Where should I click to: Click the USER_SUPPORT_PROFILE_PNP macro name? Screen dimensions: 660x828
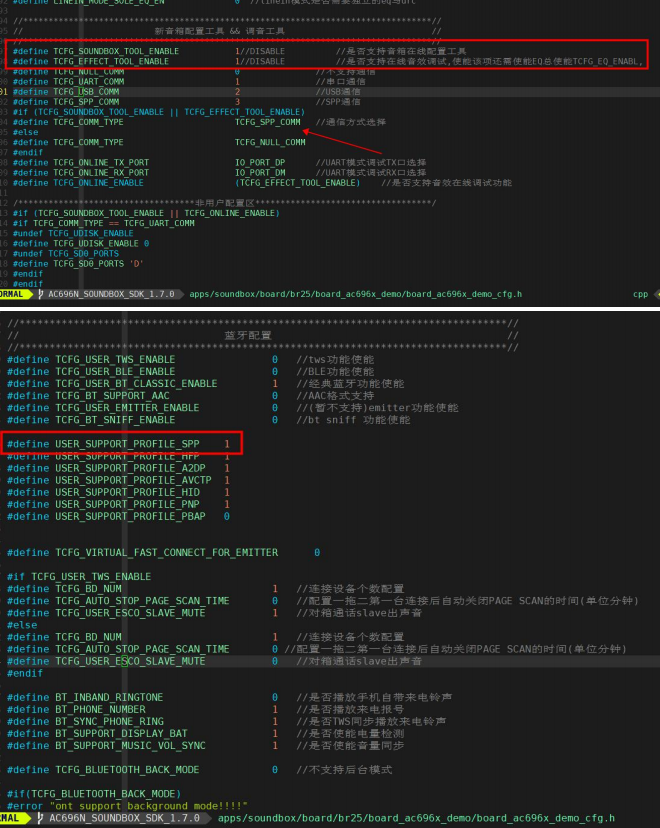[127, 505]
